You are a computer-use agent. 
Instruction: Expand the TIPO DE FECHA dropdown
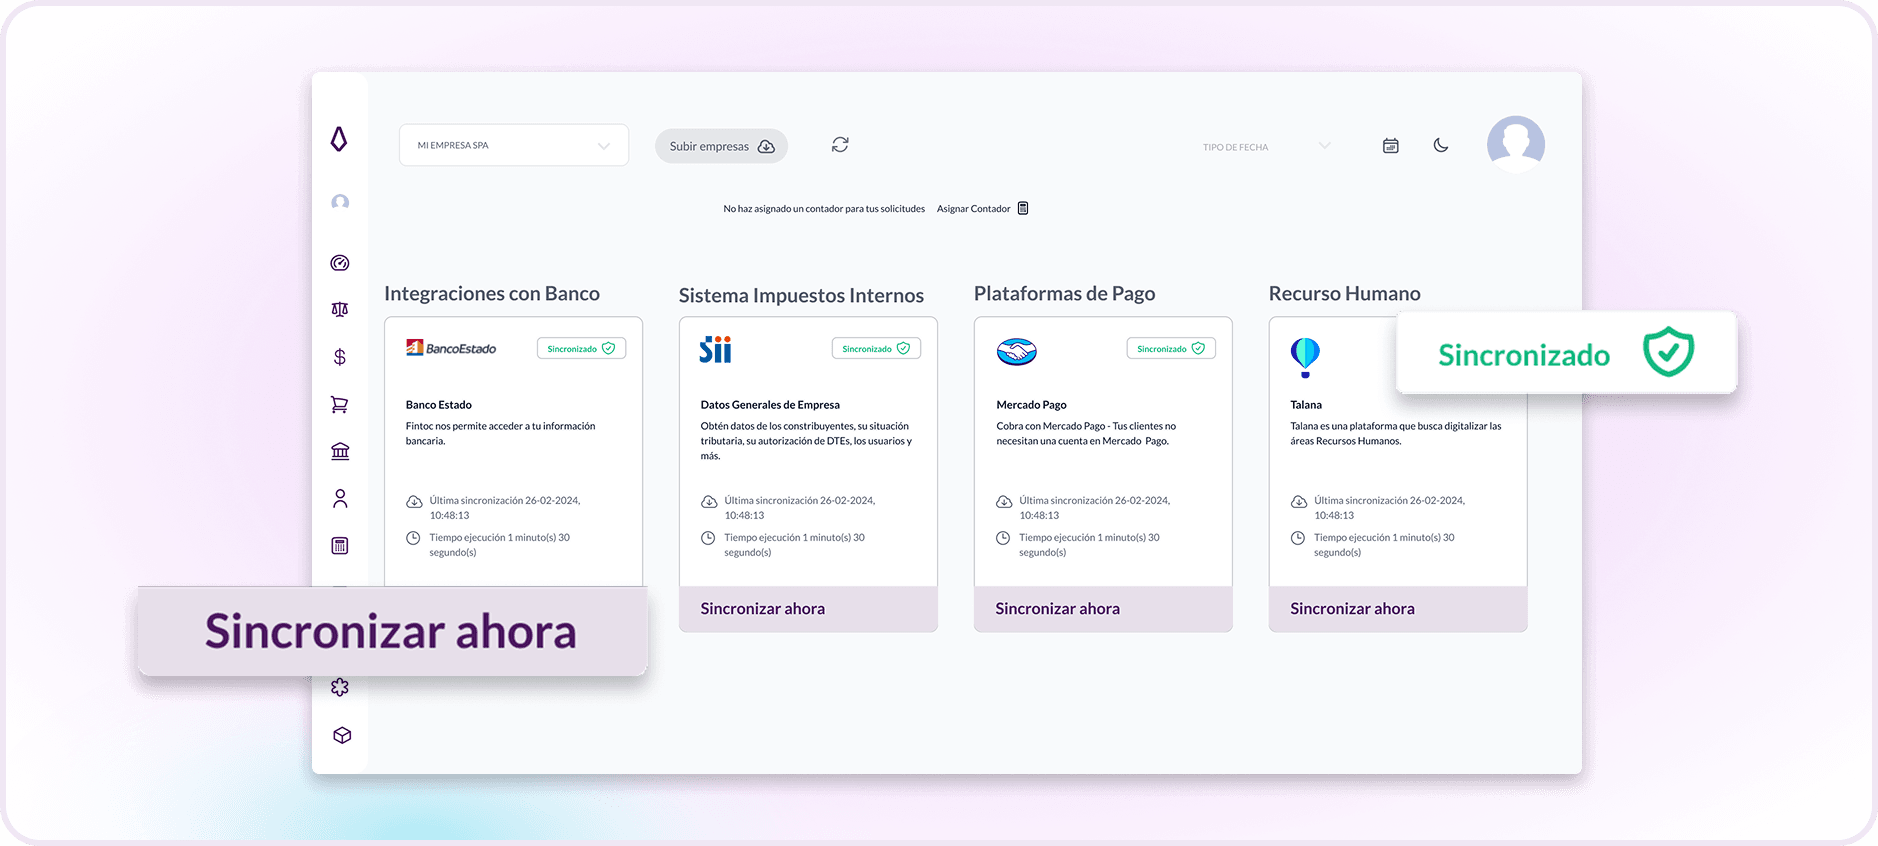pyautogui.click(x=1266, y=147)
